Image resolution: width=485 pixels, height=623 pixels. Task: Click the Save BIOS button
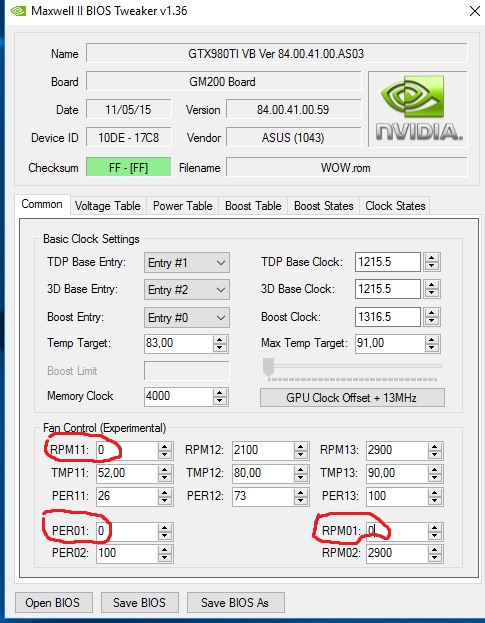tap(139, 603)
